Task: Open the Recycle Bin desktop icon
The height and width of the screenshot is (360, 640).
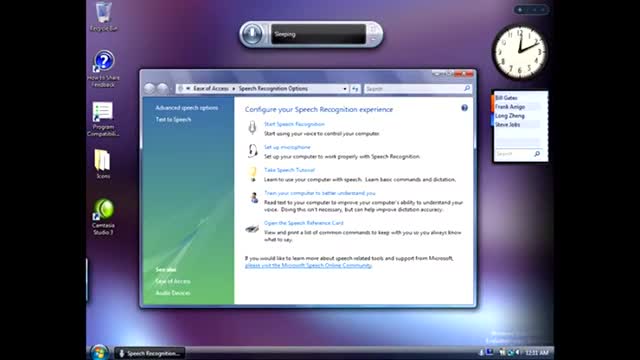Action: (104, 16)
